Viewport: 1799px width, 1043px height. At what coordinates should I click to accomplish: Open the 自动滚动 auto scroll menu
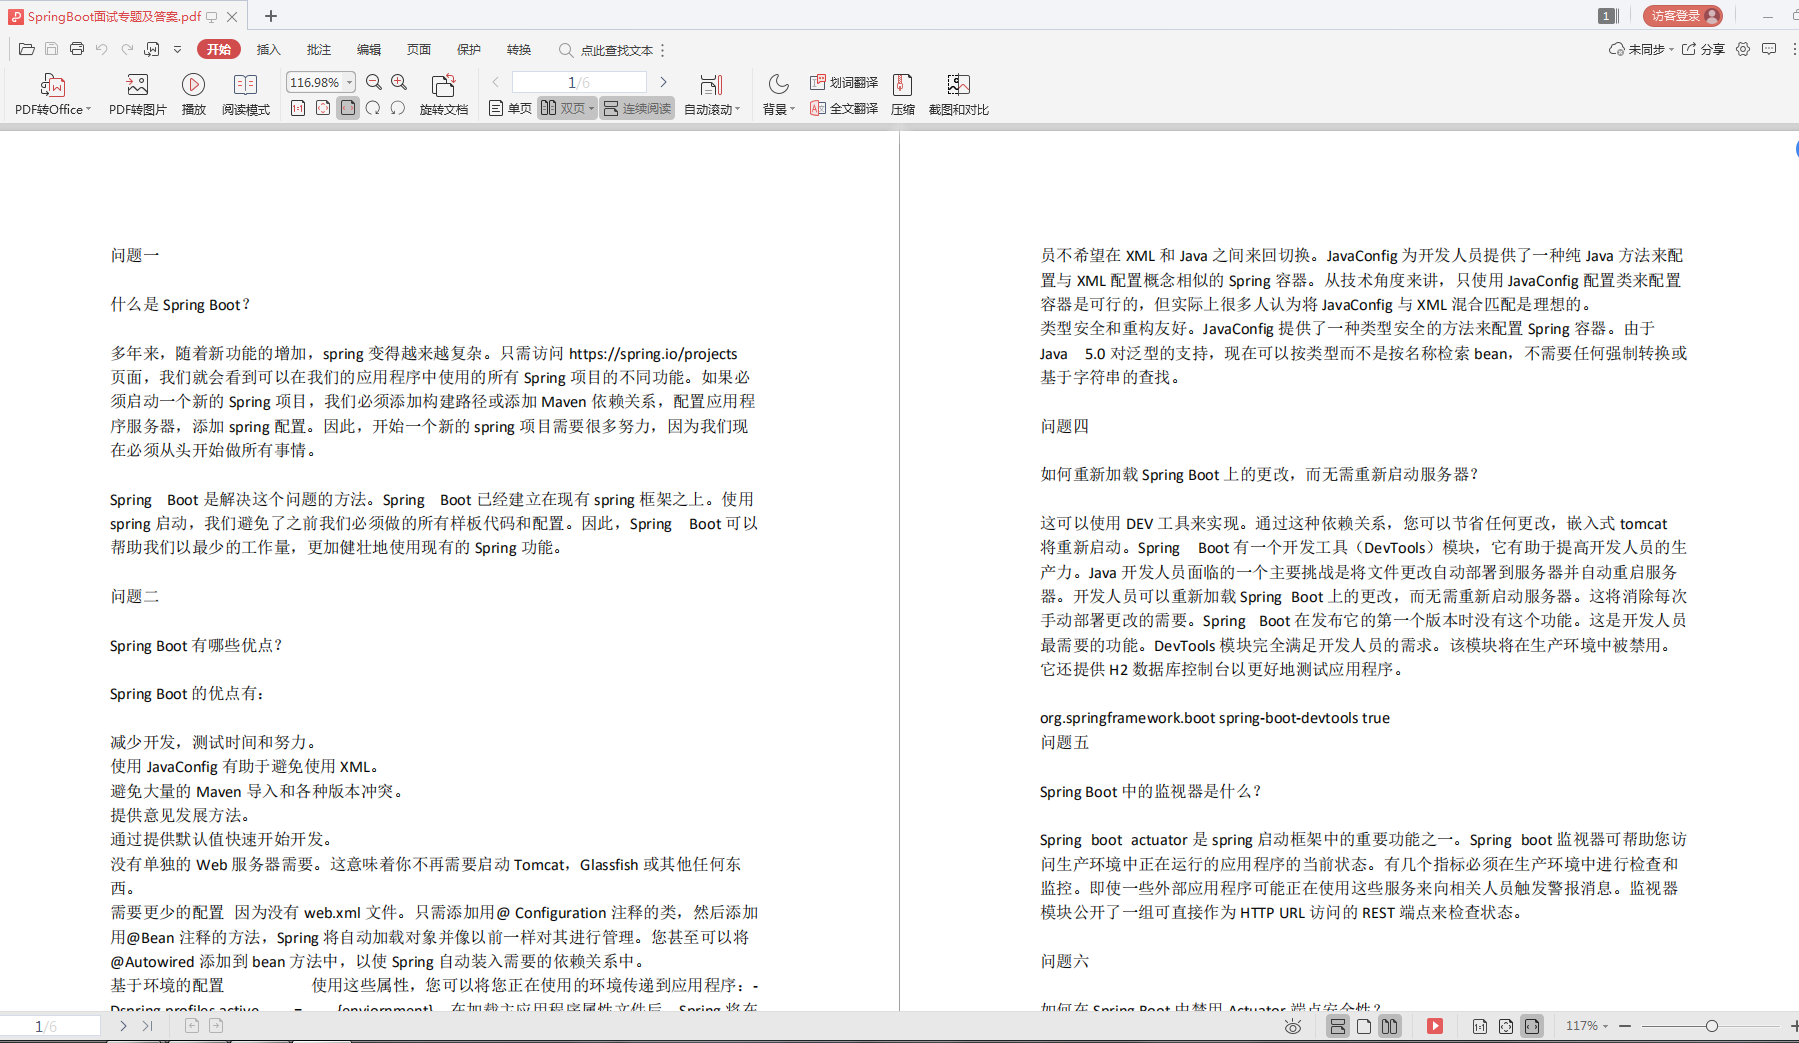[x=712, y=94]
